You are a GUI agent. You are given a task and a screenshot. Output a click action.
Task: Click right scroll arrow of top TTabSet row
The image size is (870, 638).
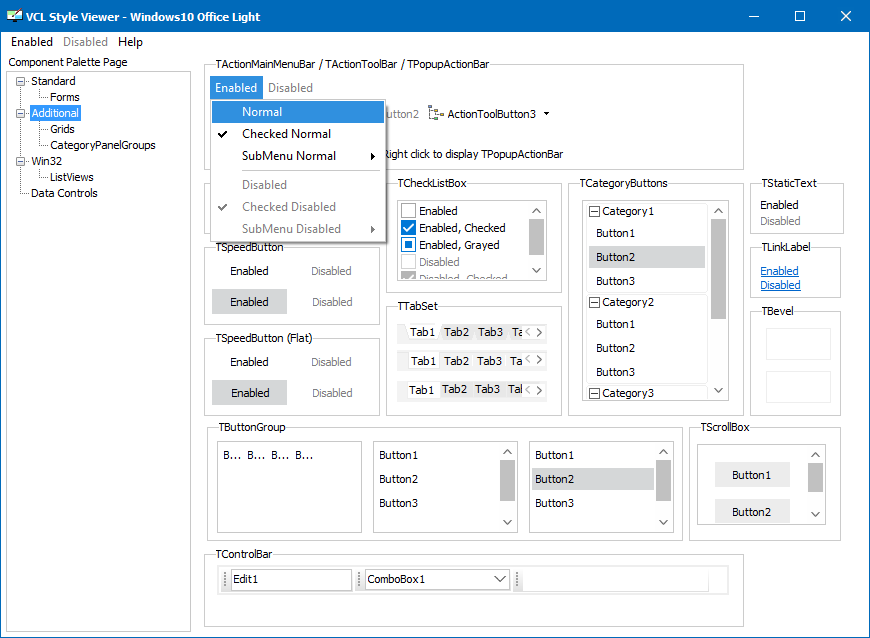(x=539, y=332)
